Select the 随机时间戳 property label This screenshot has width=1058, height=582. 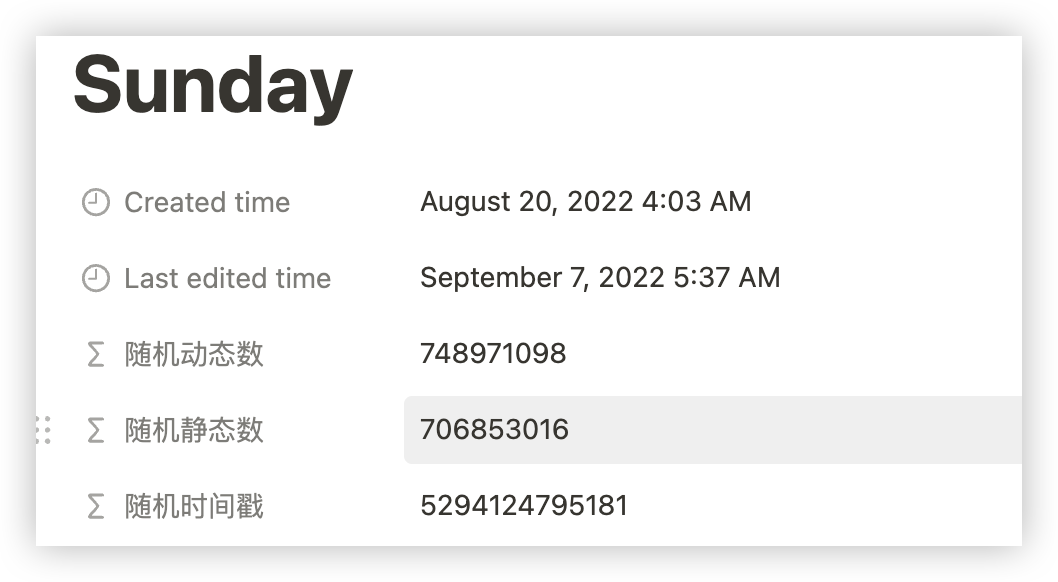(x=194, y=506)
